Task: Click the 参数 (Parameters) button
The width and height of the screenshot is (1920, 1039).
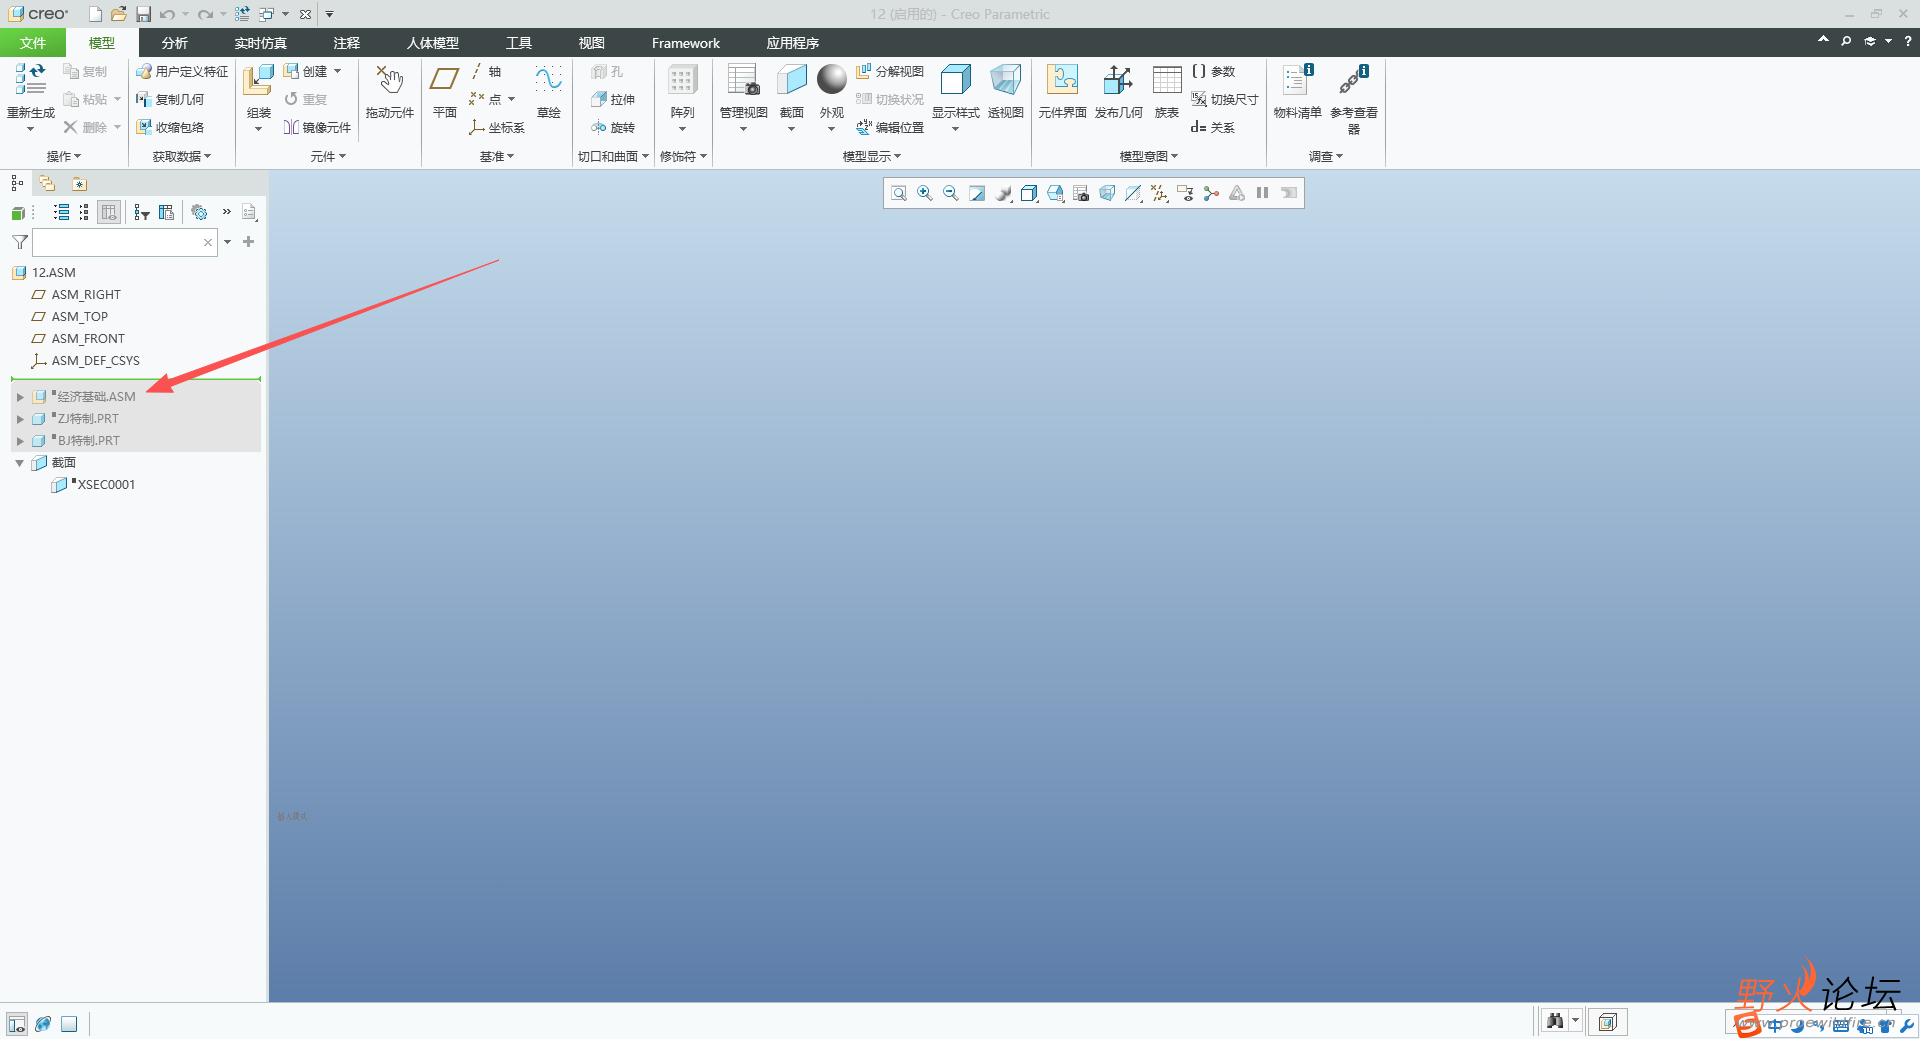Action: [1213, 71]
